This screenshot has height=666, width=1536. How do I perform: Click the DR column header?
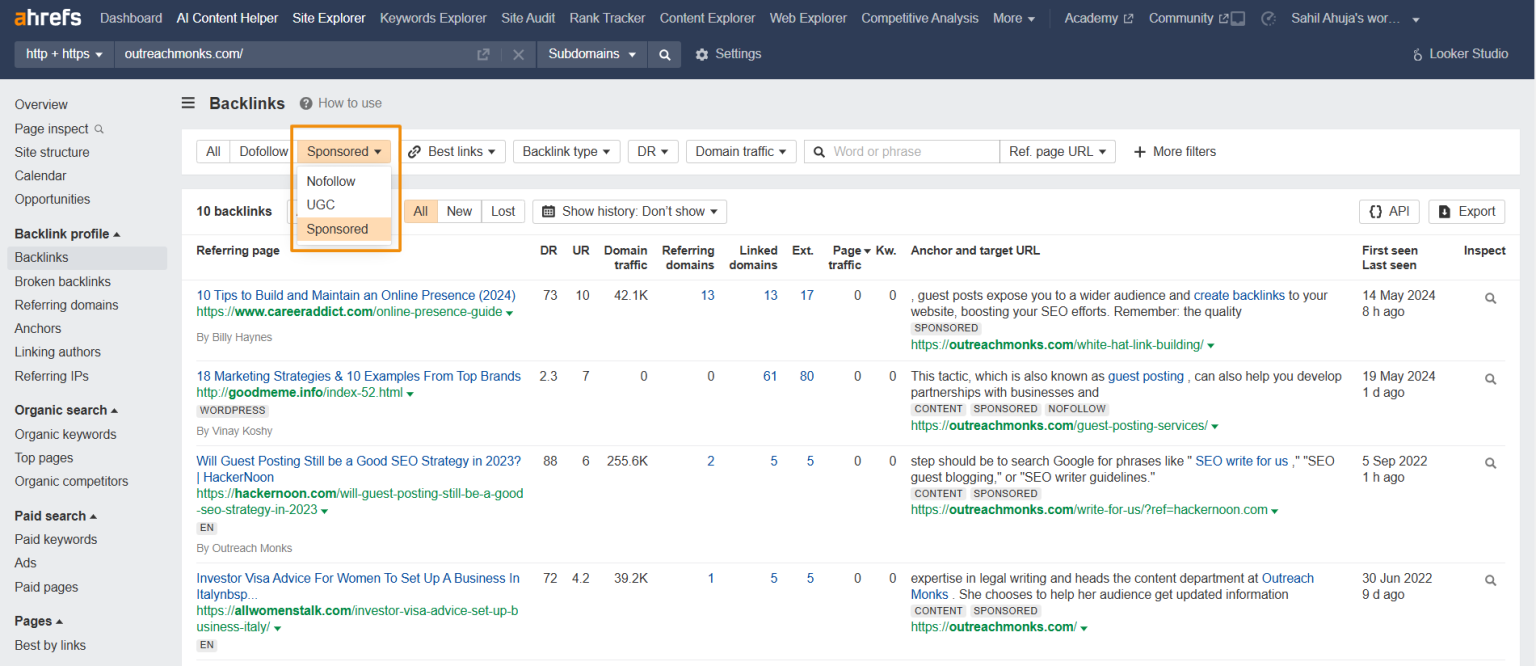pos(548,250)
